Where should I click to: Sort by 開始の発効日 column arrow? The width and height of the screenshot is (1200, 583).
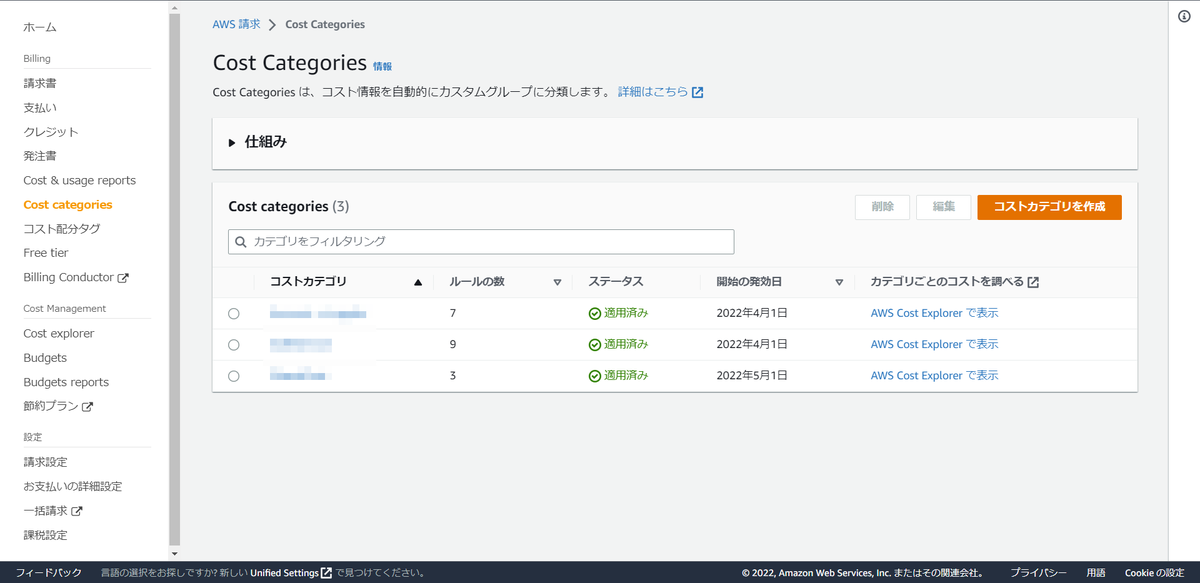(x=839, y=282)
